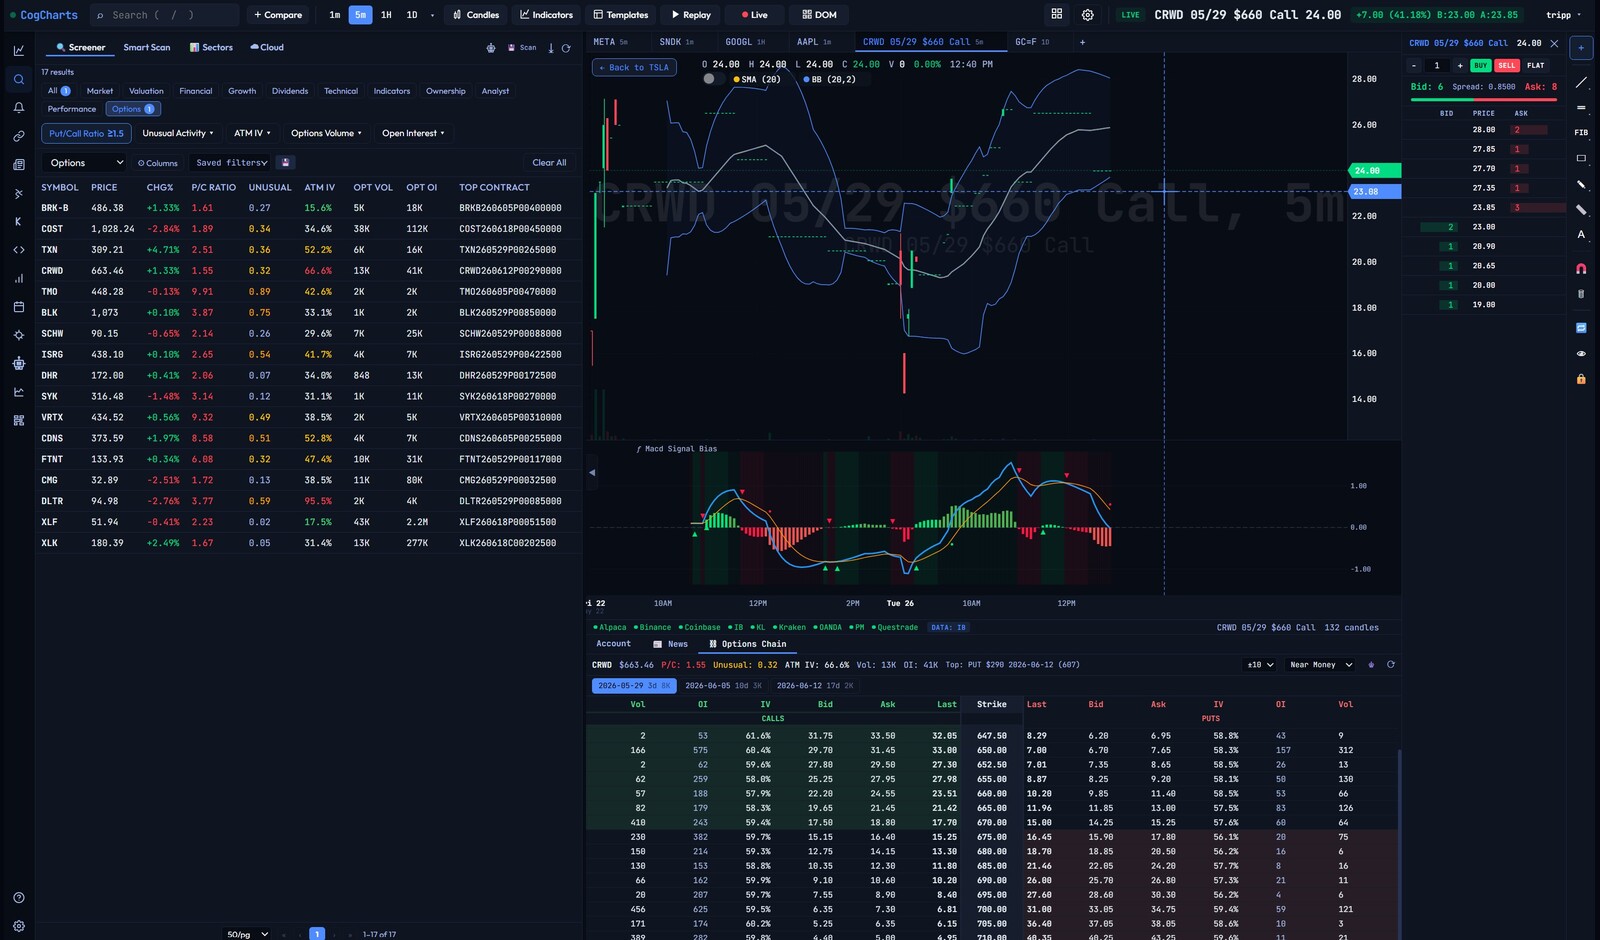The height and width of the screenshot is (940, 1600).
Task: Select the 1H timeframe
Action: coord(386,15)
